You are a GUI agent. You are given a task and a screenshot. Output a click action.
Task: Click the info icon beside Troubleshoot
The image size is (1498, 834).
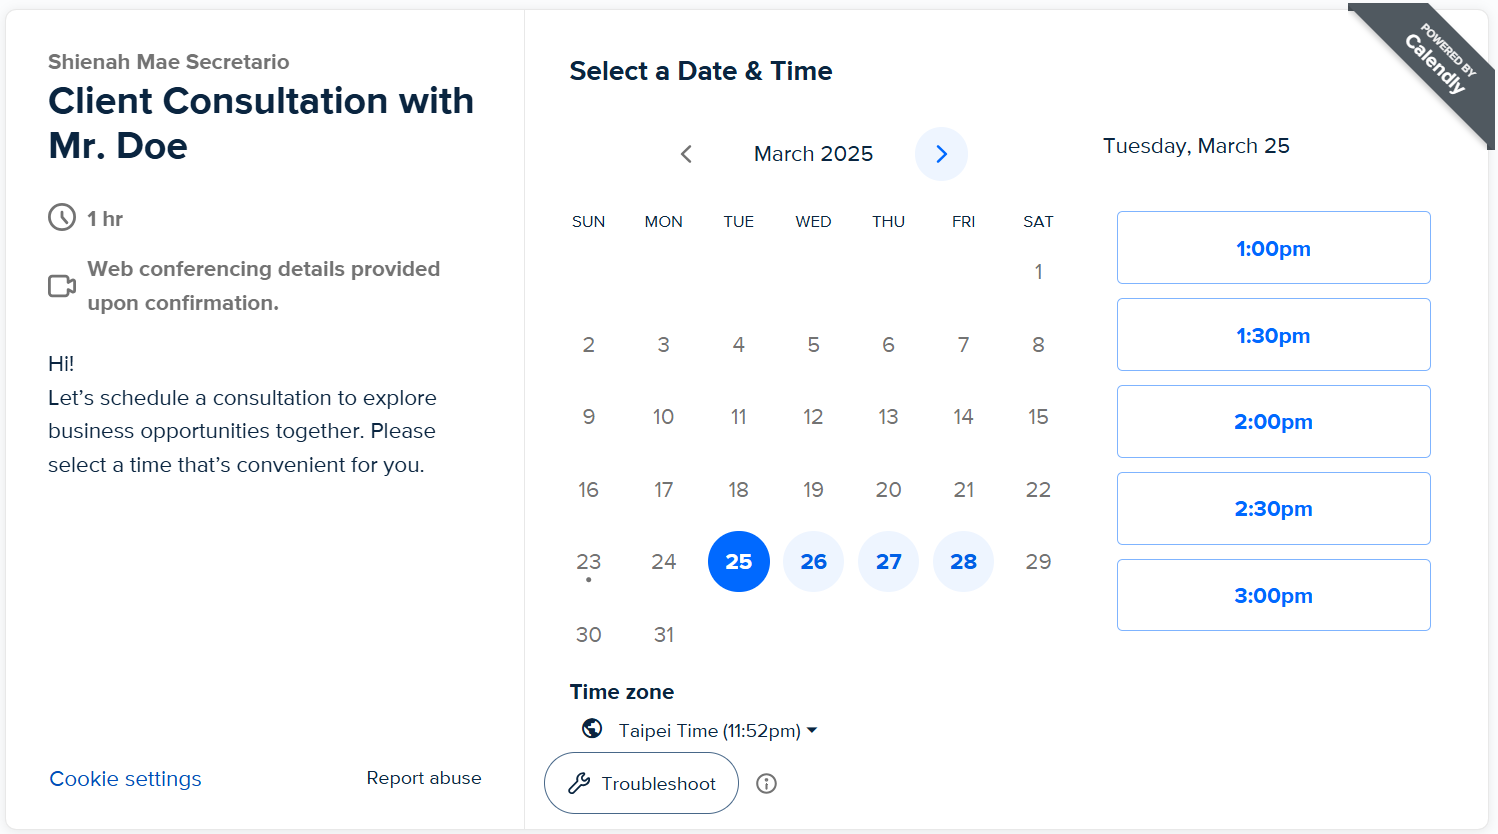(767, 784)
